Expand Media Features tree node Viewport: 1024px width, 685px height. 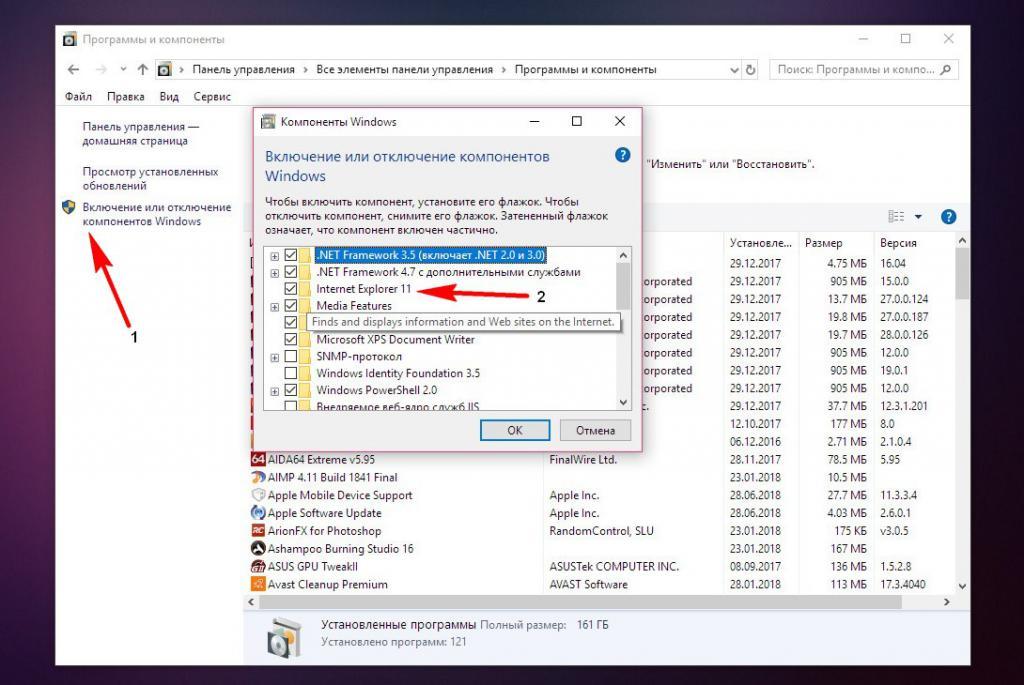click(x=275, y=307)
